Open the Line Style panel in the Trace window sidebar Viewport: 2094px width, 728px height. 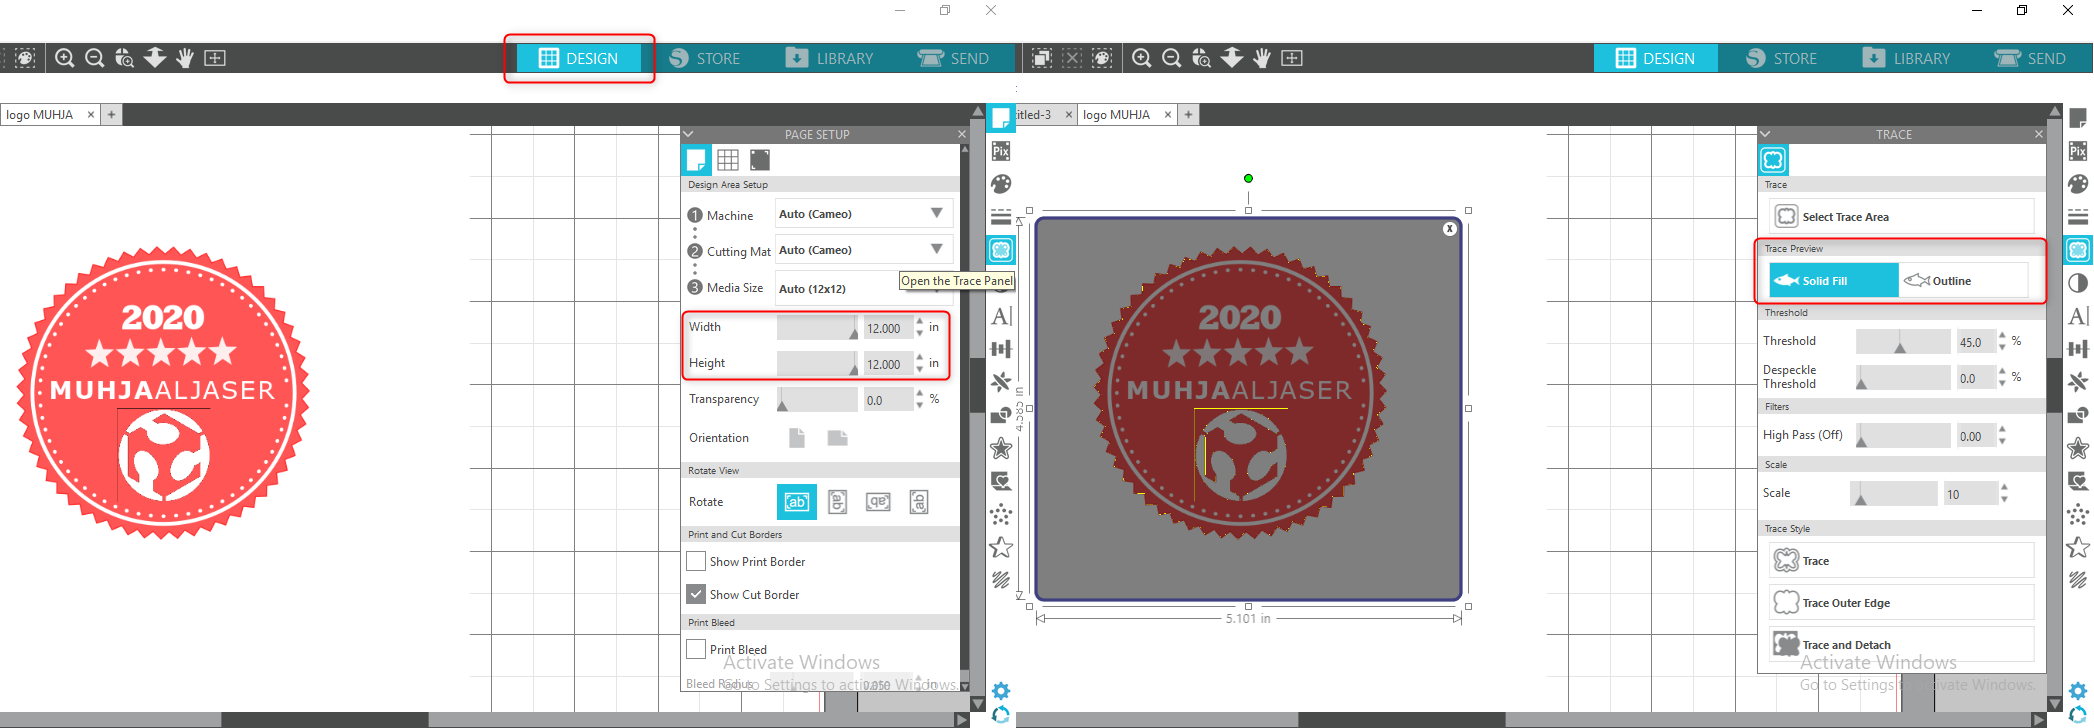click(x=2078, y=217)
